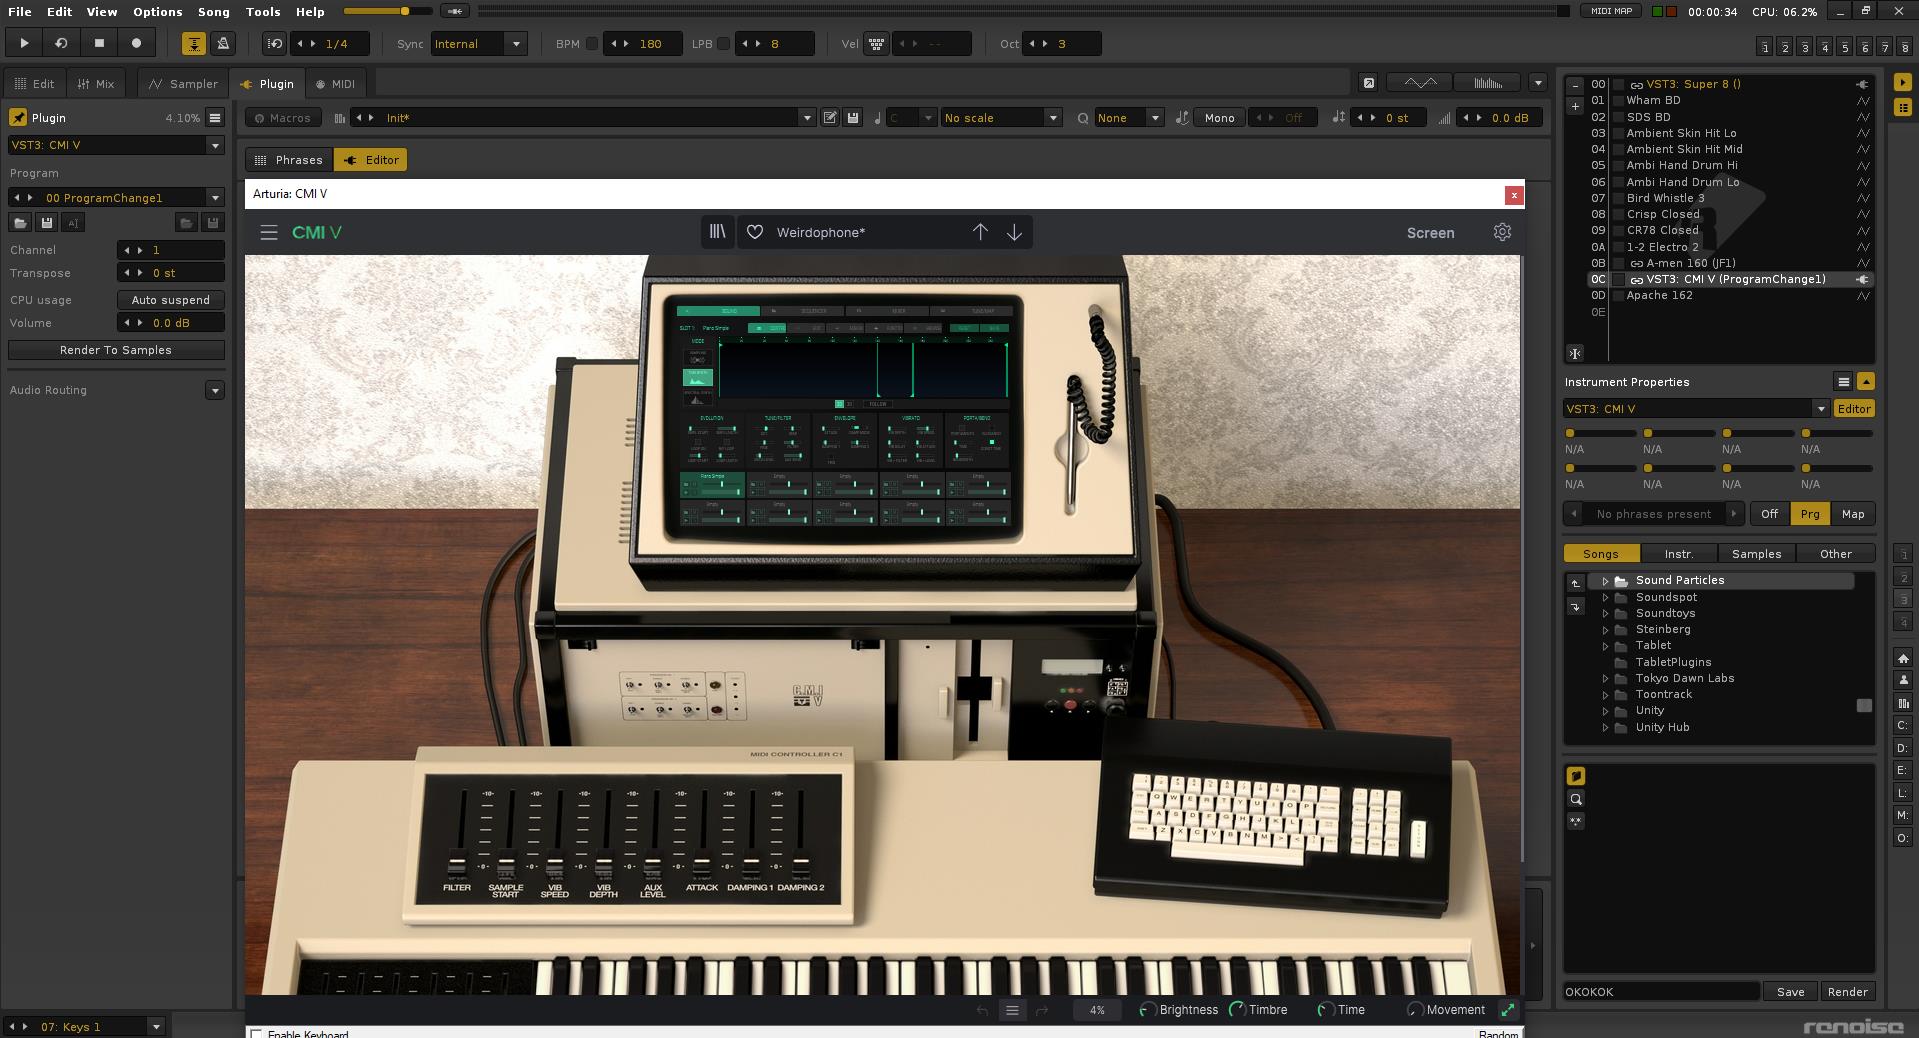Show the Phrases view
The height and width of the screenshot is (1038, 1919).
(x=289, y=160)
